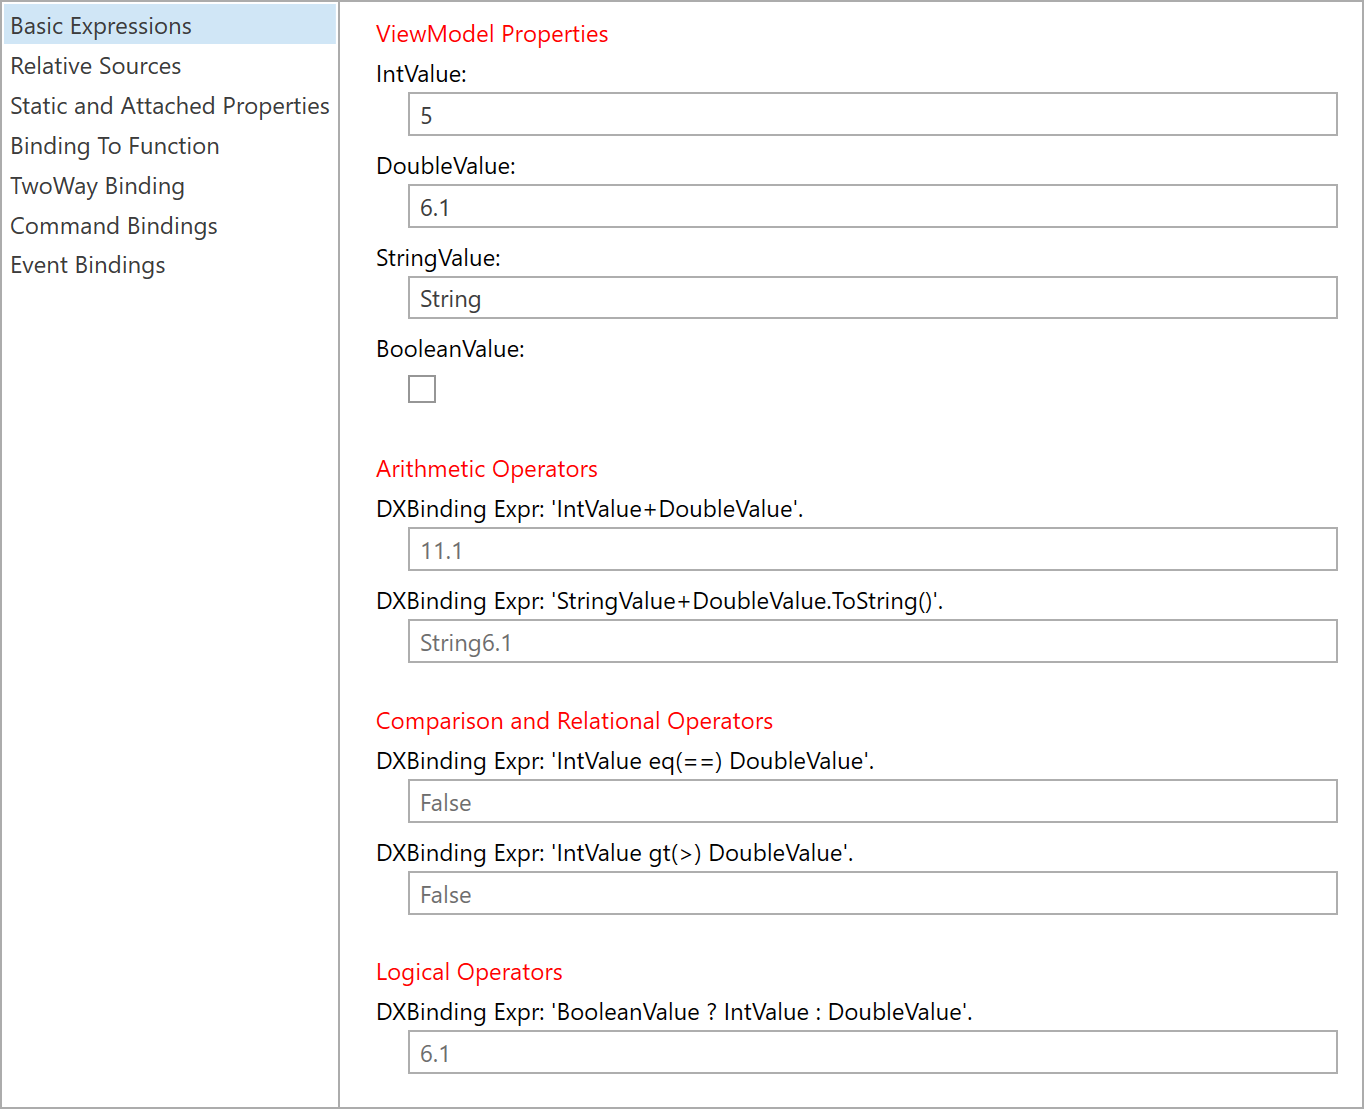Viewport: 1364px width, 1109px height.
Task: Click into the StringValue text box
Action: [x=872, y=298]
